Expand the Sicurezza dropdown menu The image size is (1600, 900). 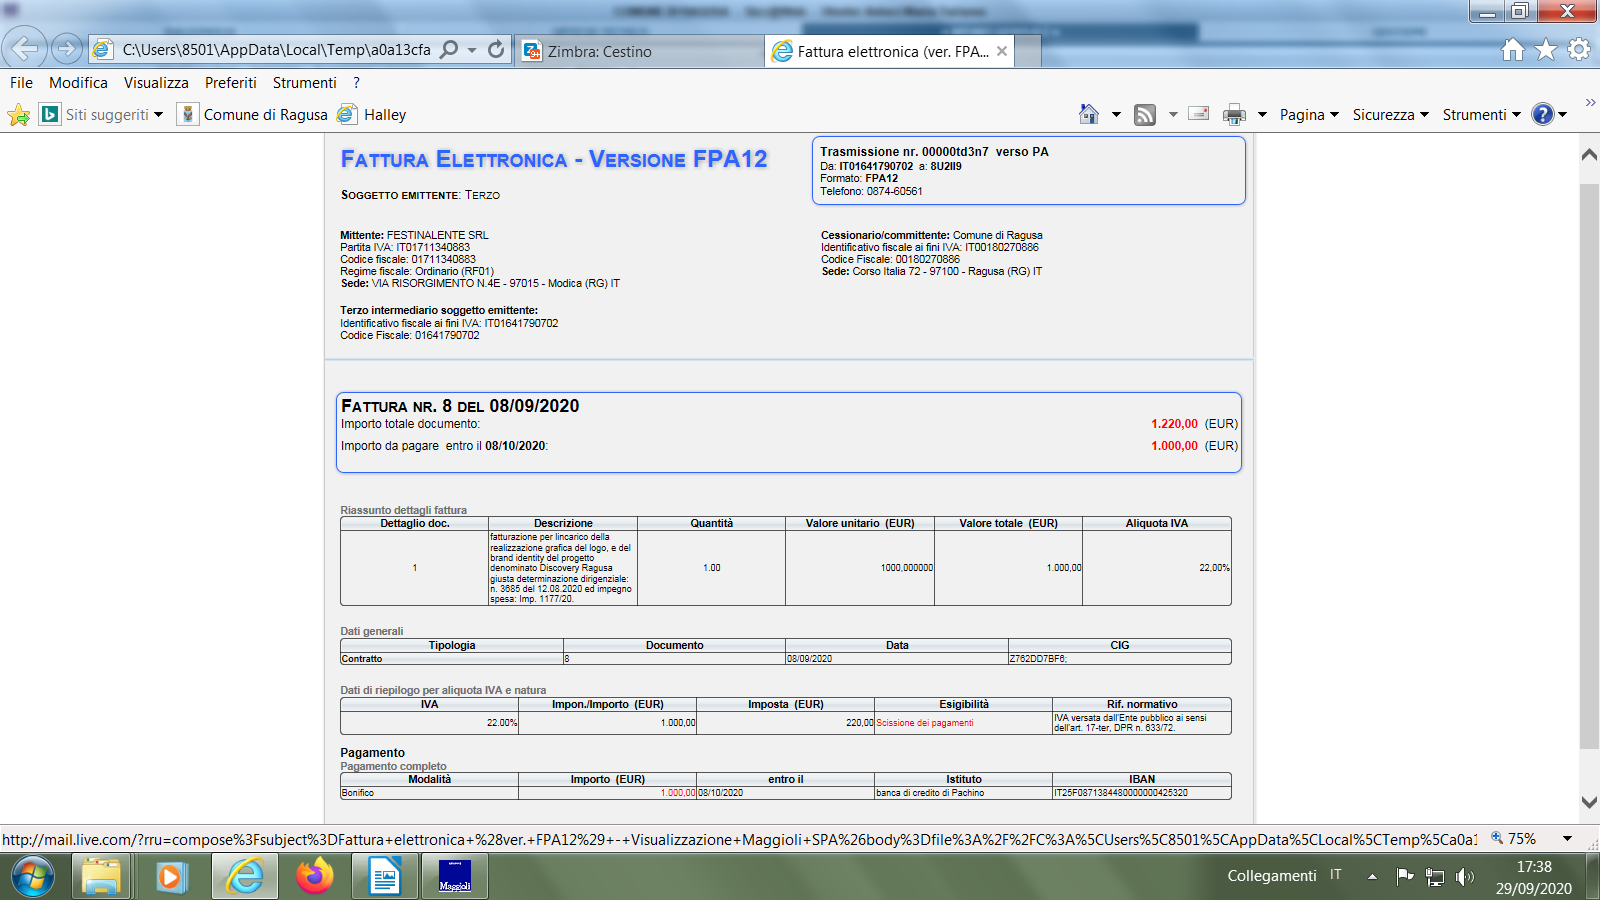point(1390,115)
